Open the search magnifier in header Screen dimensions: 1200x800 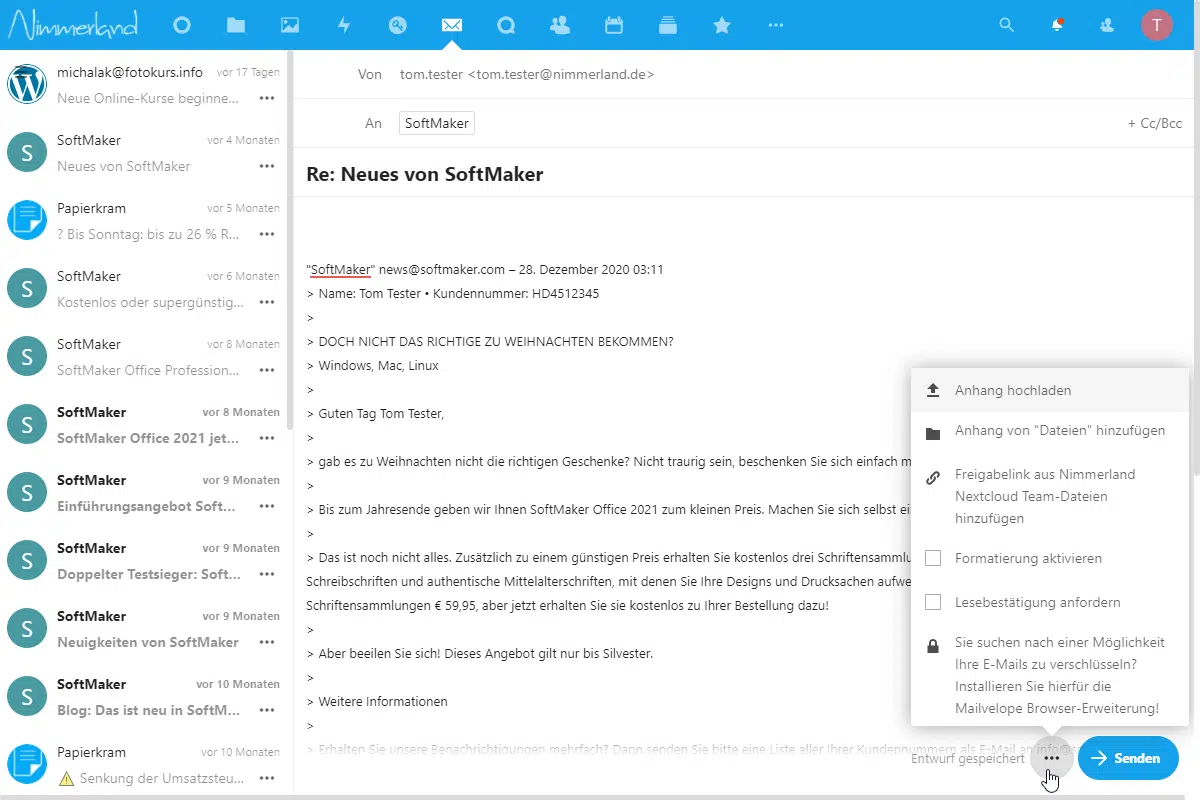(x=1007, y=25)
